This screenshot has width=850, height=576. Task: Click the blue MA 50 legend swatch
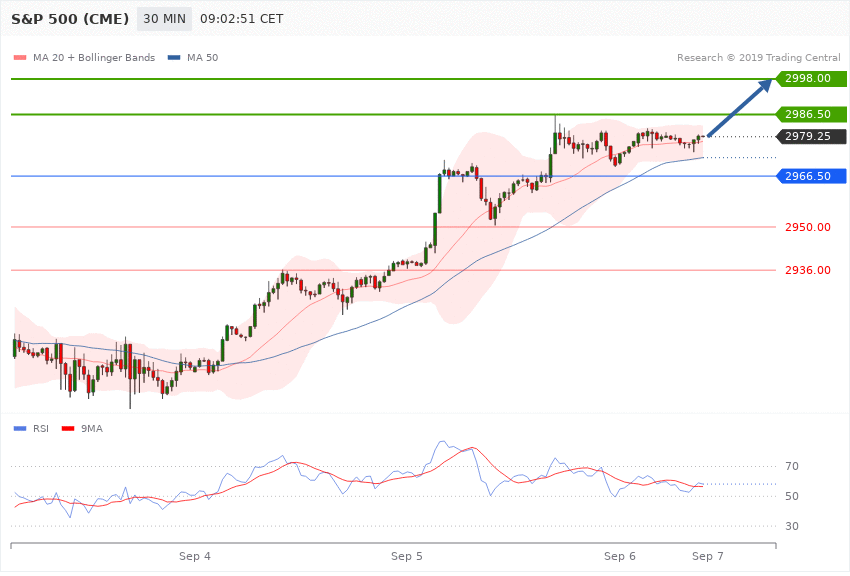(174, 57)
